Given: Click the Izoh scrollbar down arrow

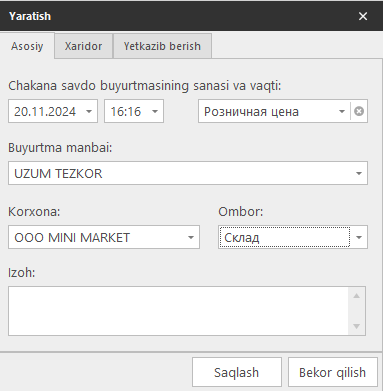Looking at the screenshot, I should (356, 326).
